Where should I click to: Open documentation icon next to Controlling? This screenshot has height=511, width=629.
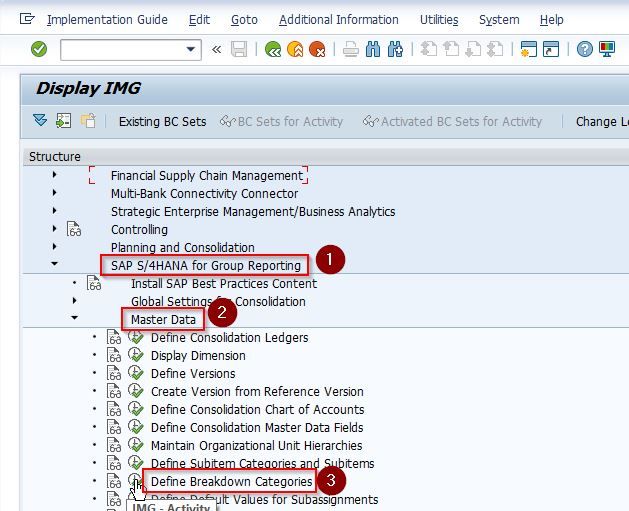[74, 229]
